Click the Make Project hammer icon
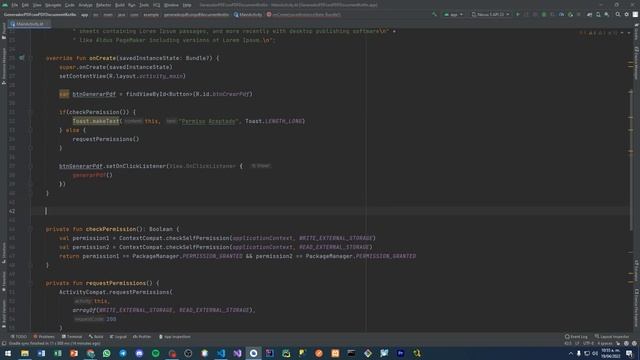This screenshot has width=640, height=360. pyautogui.click(x=434, y=14)
